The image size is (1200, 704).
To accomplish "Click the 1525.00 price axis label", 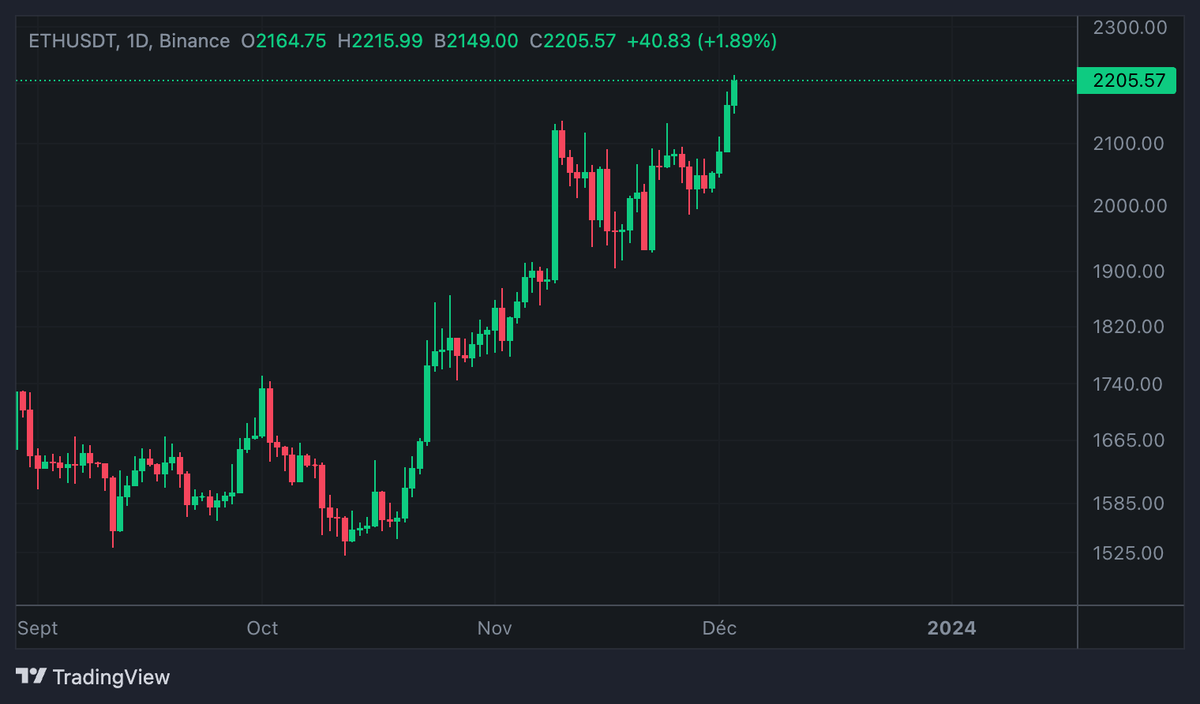I will [x=1130, y=552].
